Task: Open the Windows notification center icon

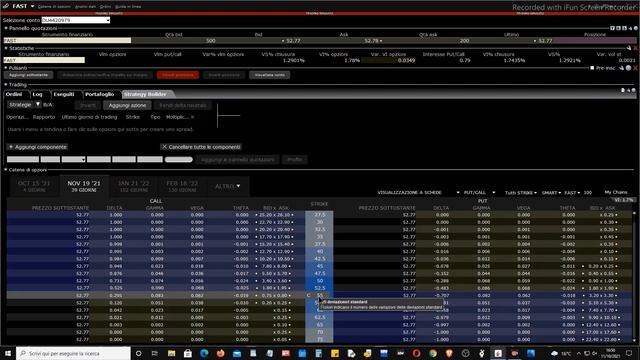Action: 629,353
